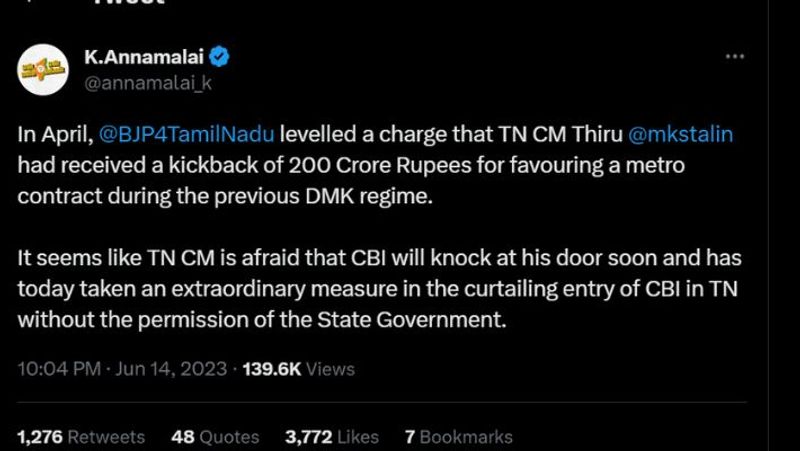This screenshot has width=800, height=451.
Task: Visit the @BJP4TamilNadu mention
Action: coord(188,136)
